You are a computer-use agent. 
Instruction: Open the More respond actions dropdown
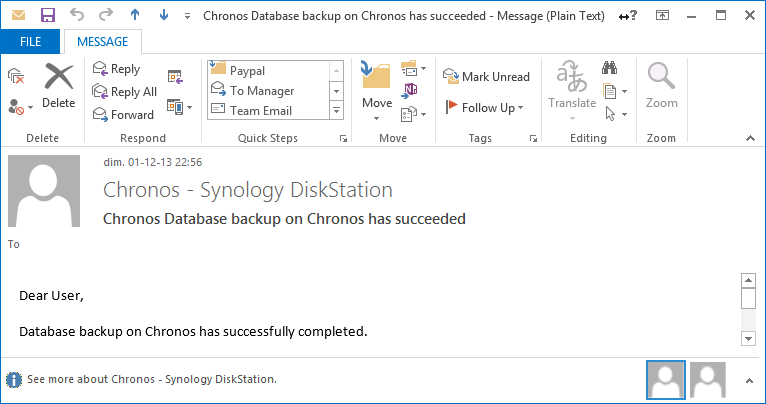[179, 106]
